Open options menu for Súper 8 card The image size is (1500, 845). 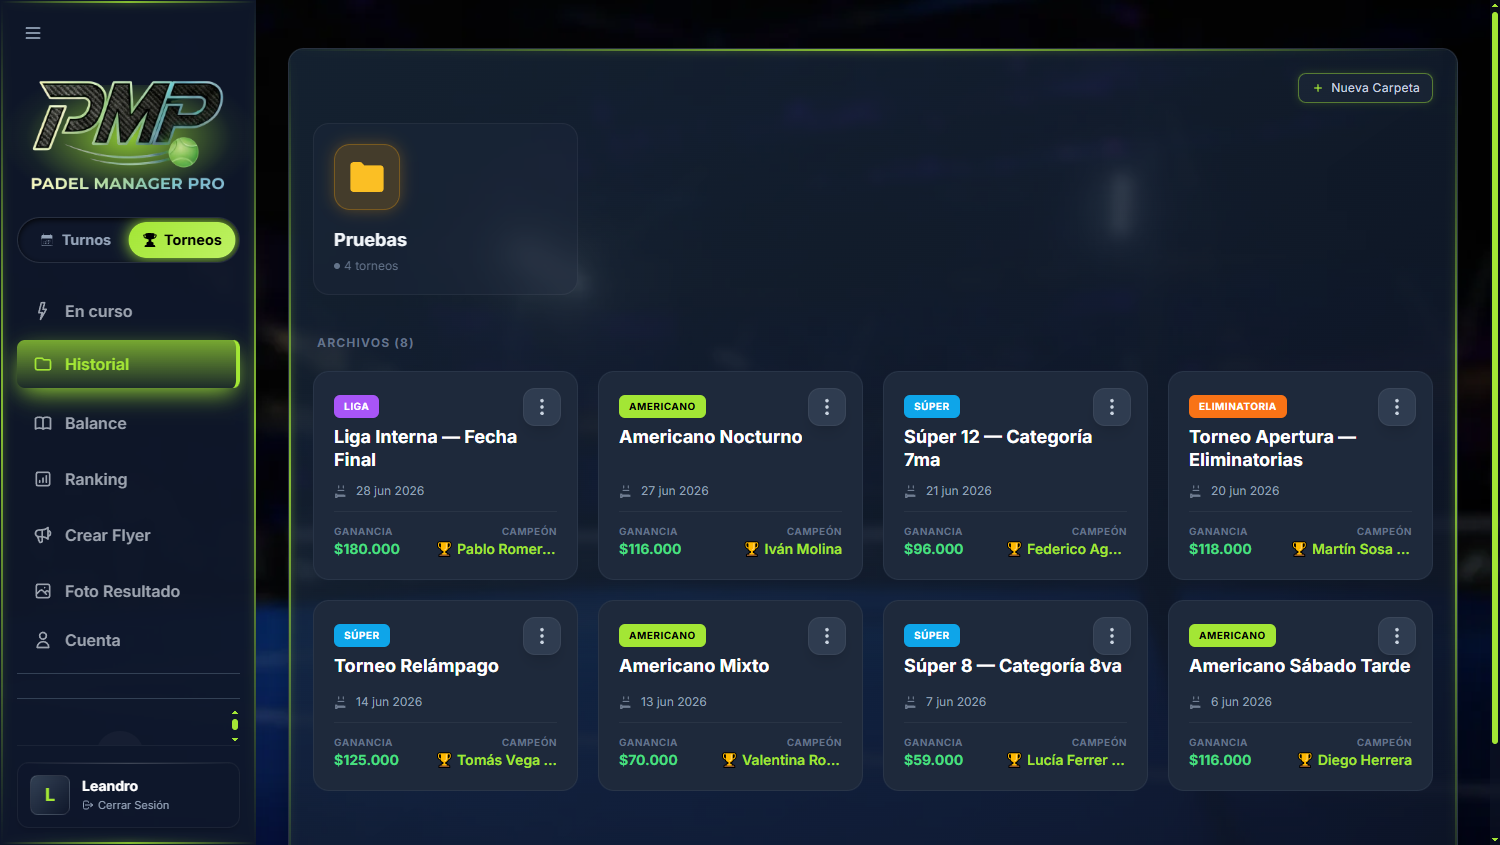[1112, 636]
